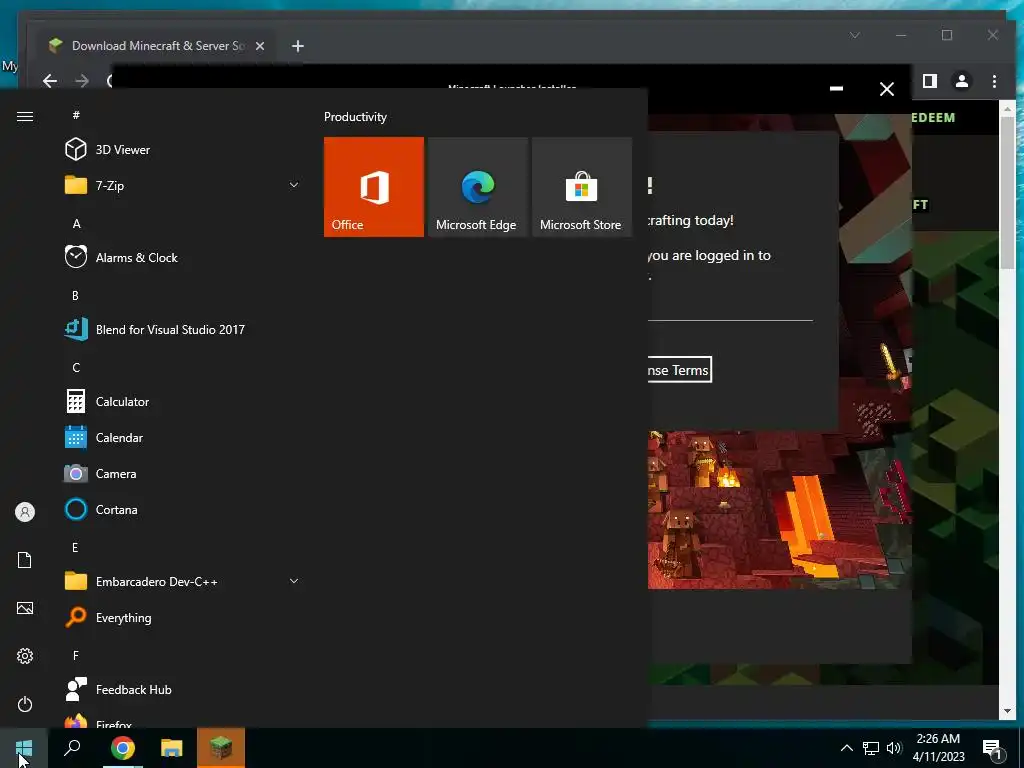Open File Explorer from the taskbar
This screenshot has height=768, width=1024.
click(x=172, y=748)
